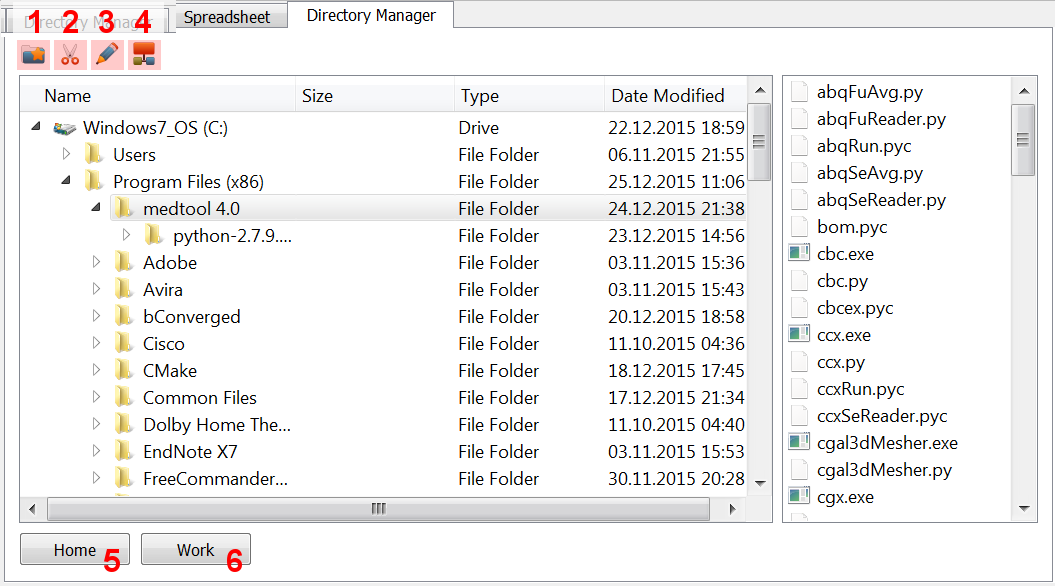This screenshot has height=586, width=1055.
Task: Click the medtool 4.0 folder icon
Action: [124, 208]
